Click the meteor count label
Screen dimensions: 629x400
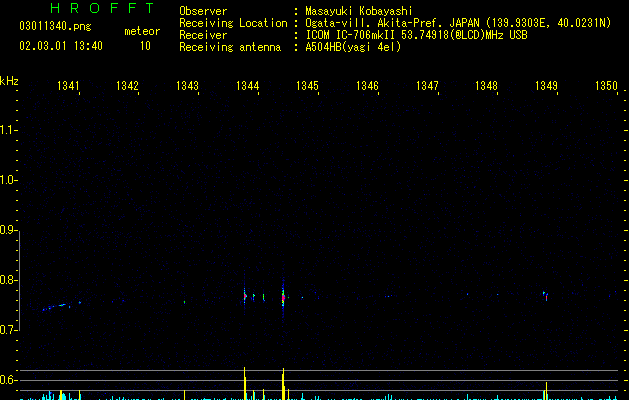[x=142, y=31]
